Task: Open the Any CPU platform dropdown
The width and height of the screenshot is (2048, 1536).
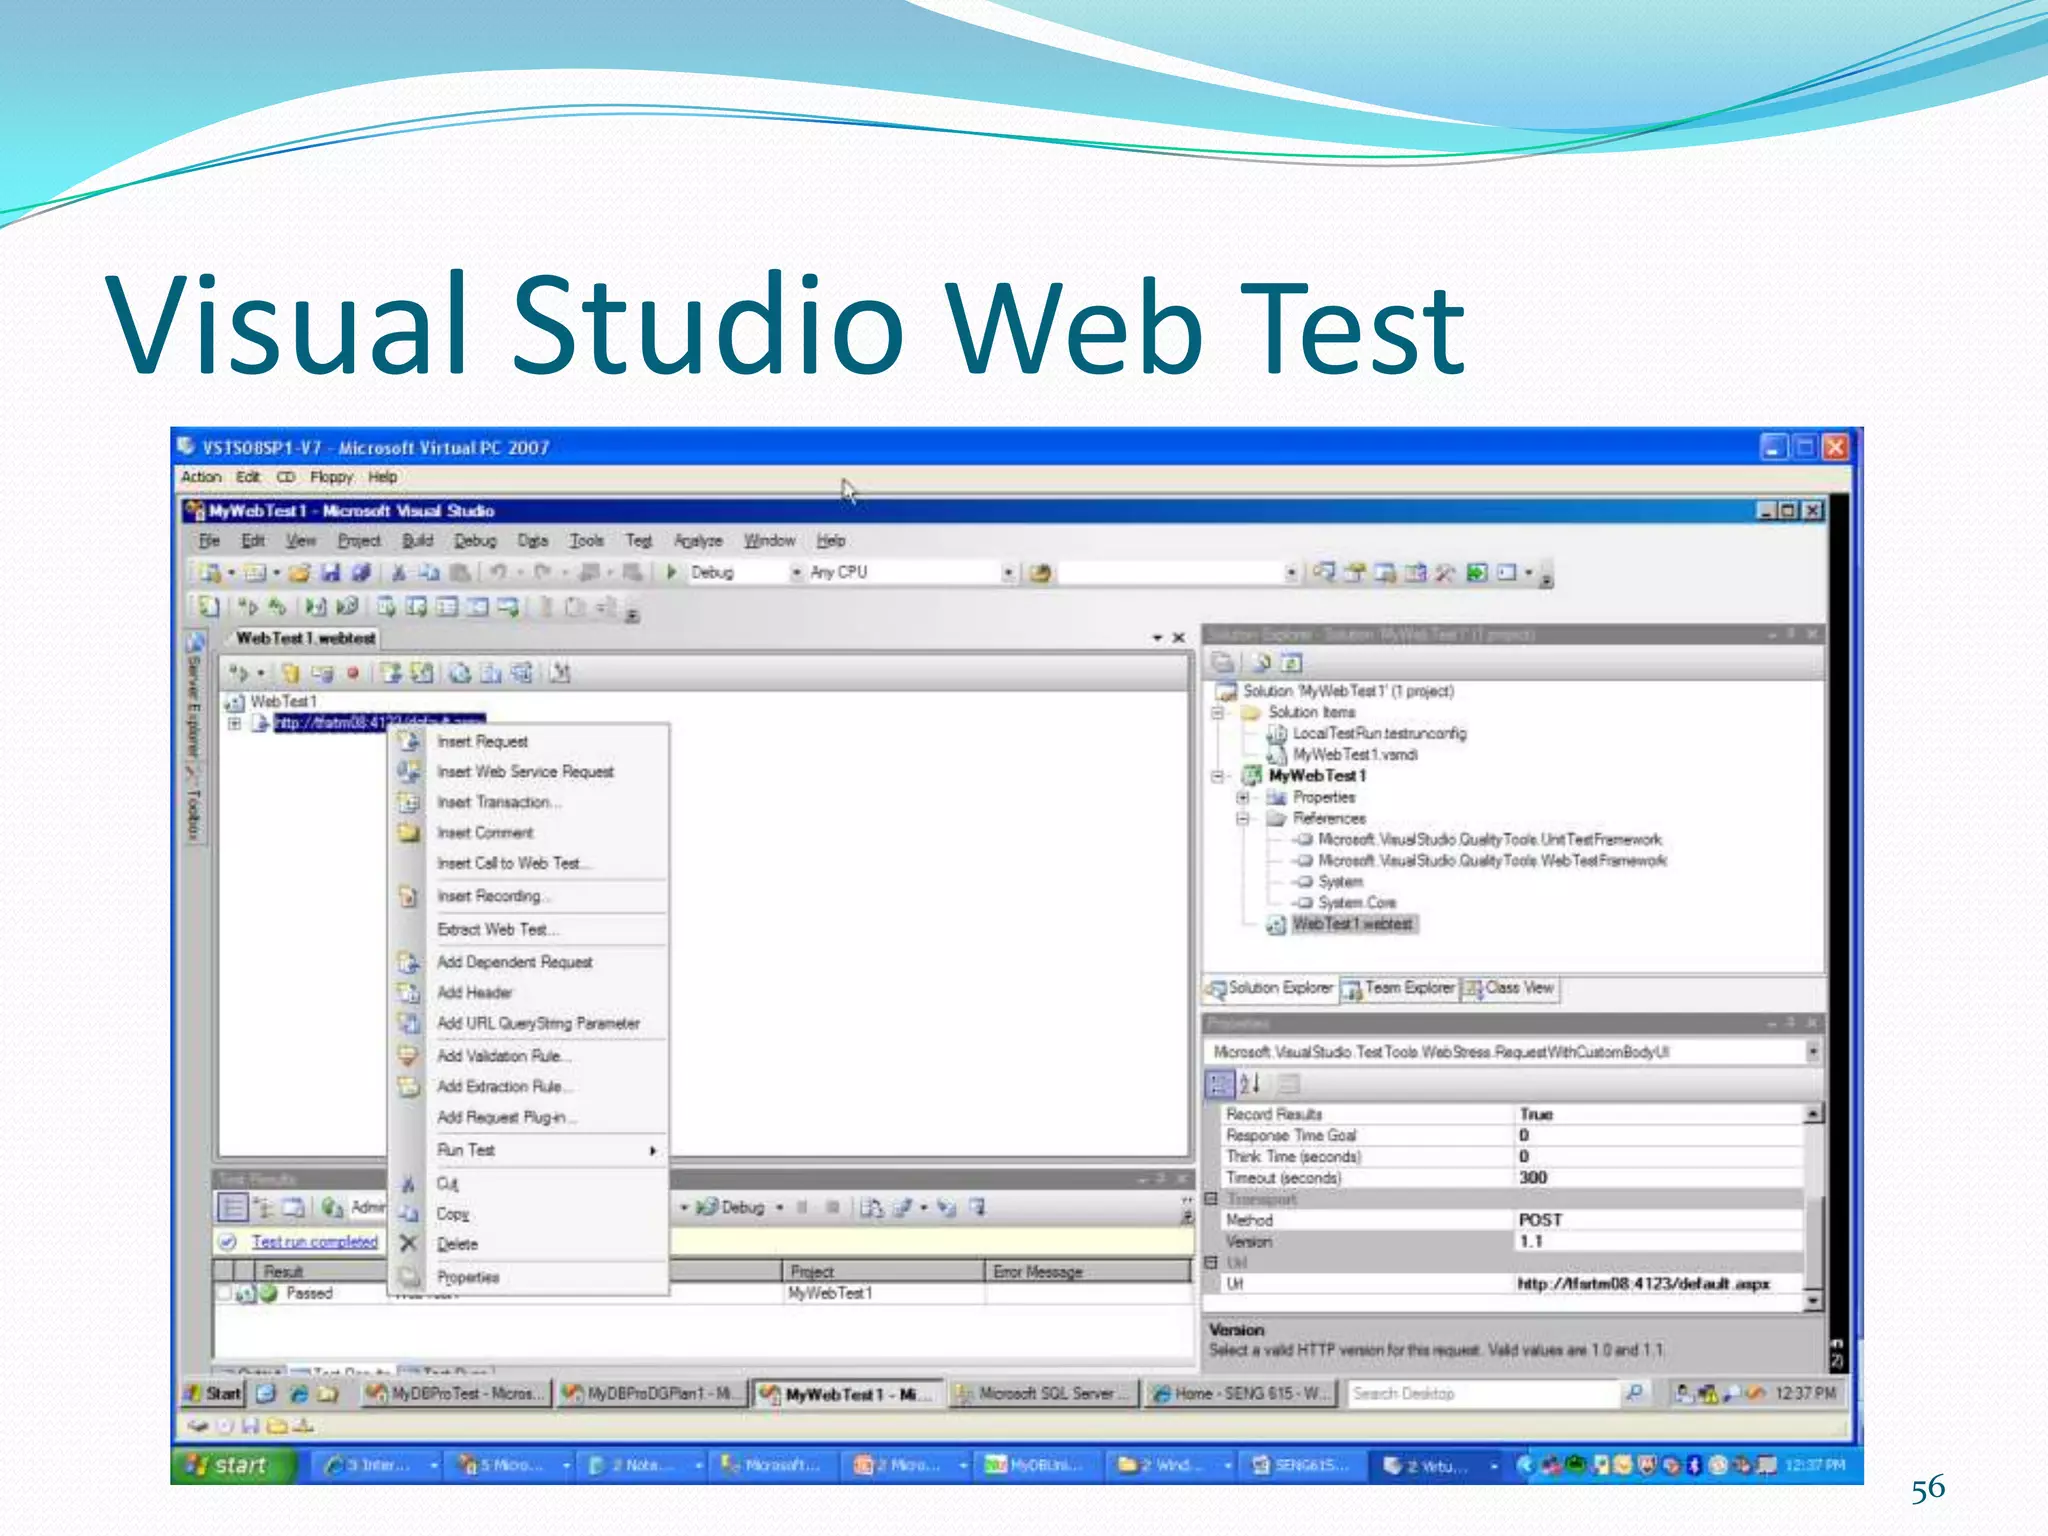Action: tap(1008, 573)
